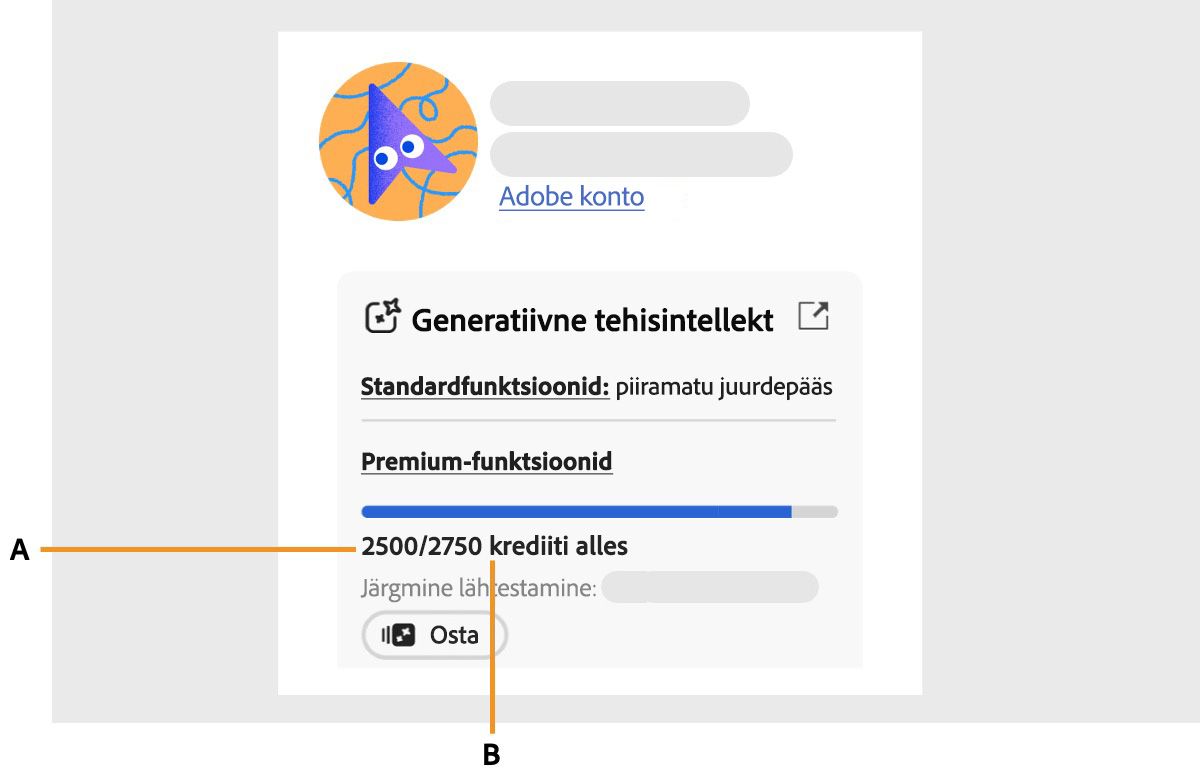Click the pin mark on the generative AI icon

(391, 306)
